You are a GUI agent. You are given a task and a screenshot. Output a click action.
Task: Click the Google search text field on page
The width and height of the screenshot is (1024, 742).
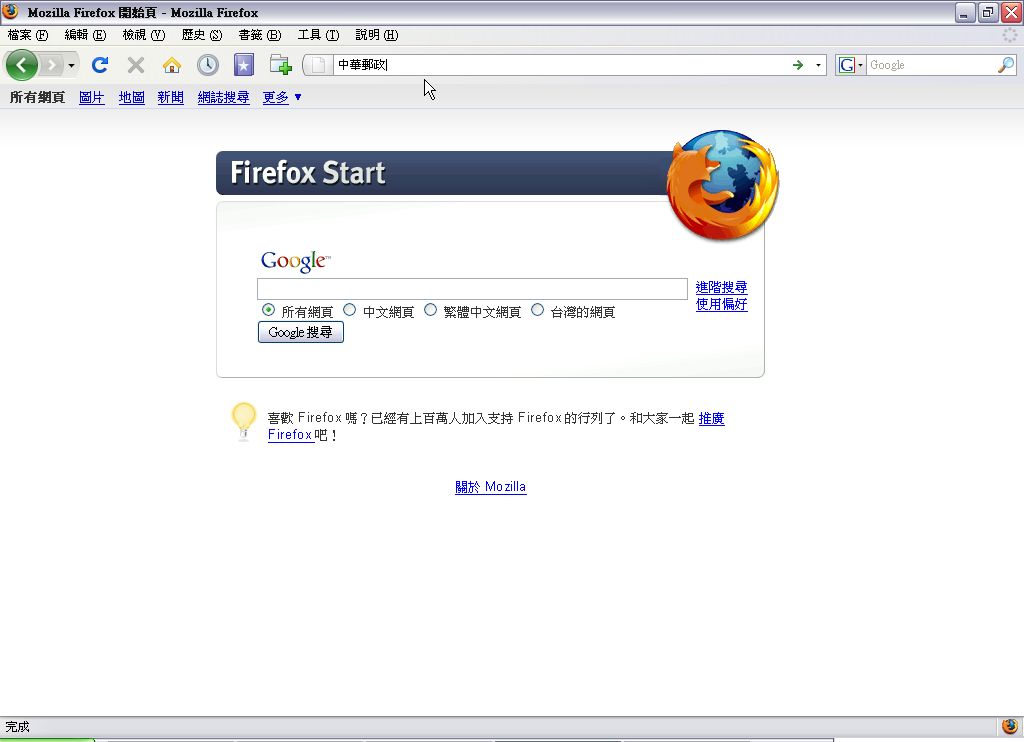472,289
